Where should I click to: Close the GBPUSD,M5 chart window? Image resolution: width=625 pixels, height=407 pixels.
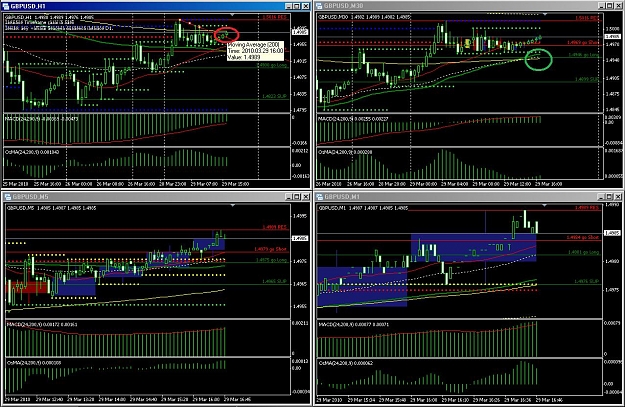click(x=305, y=197)
